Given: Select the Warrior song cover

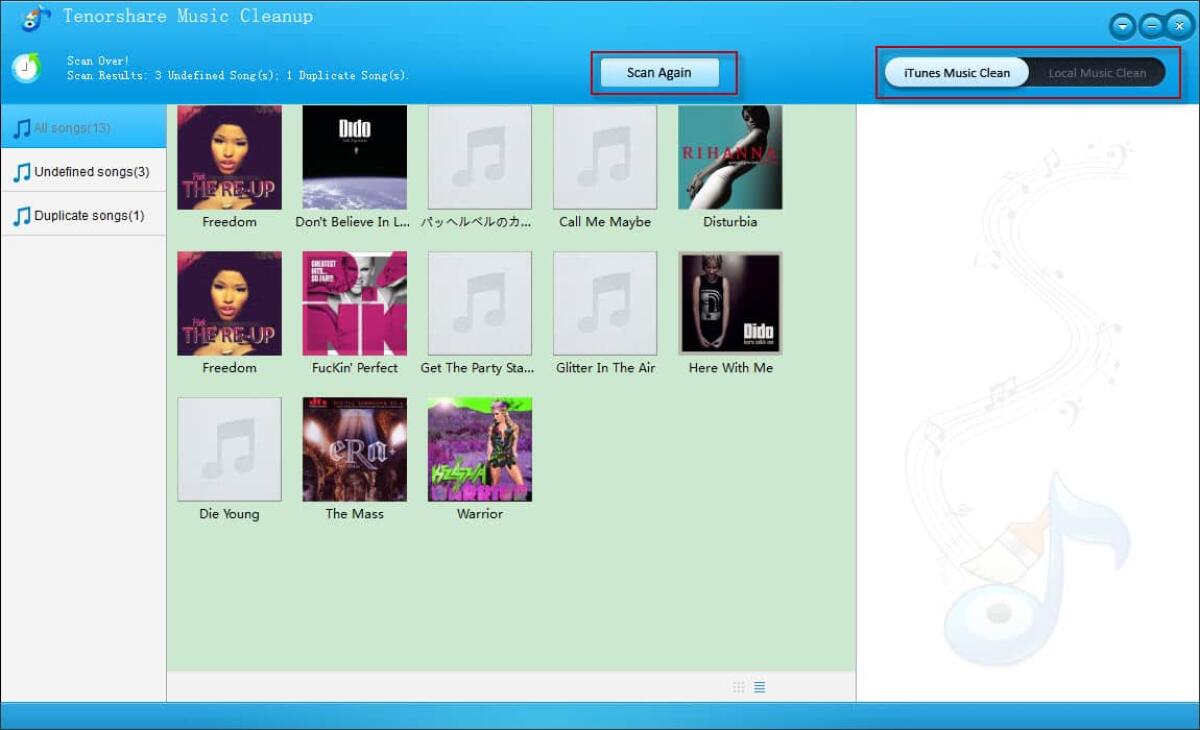Looking at the screenshot, I should click(x=479, y=449).
